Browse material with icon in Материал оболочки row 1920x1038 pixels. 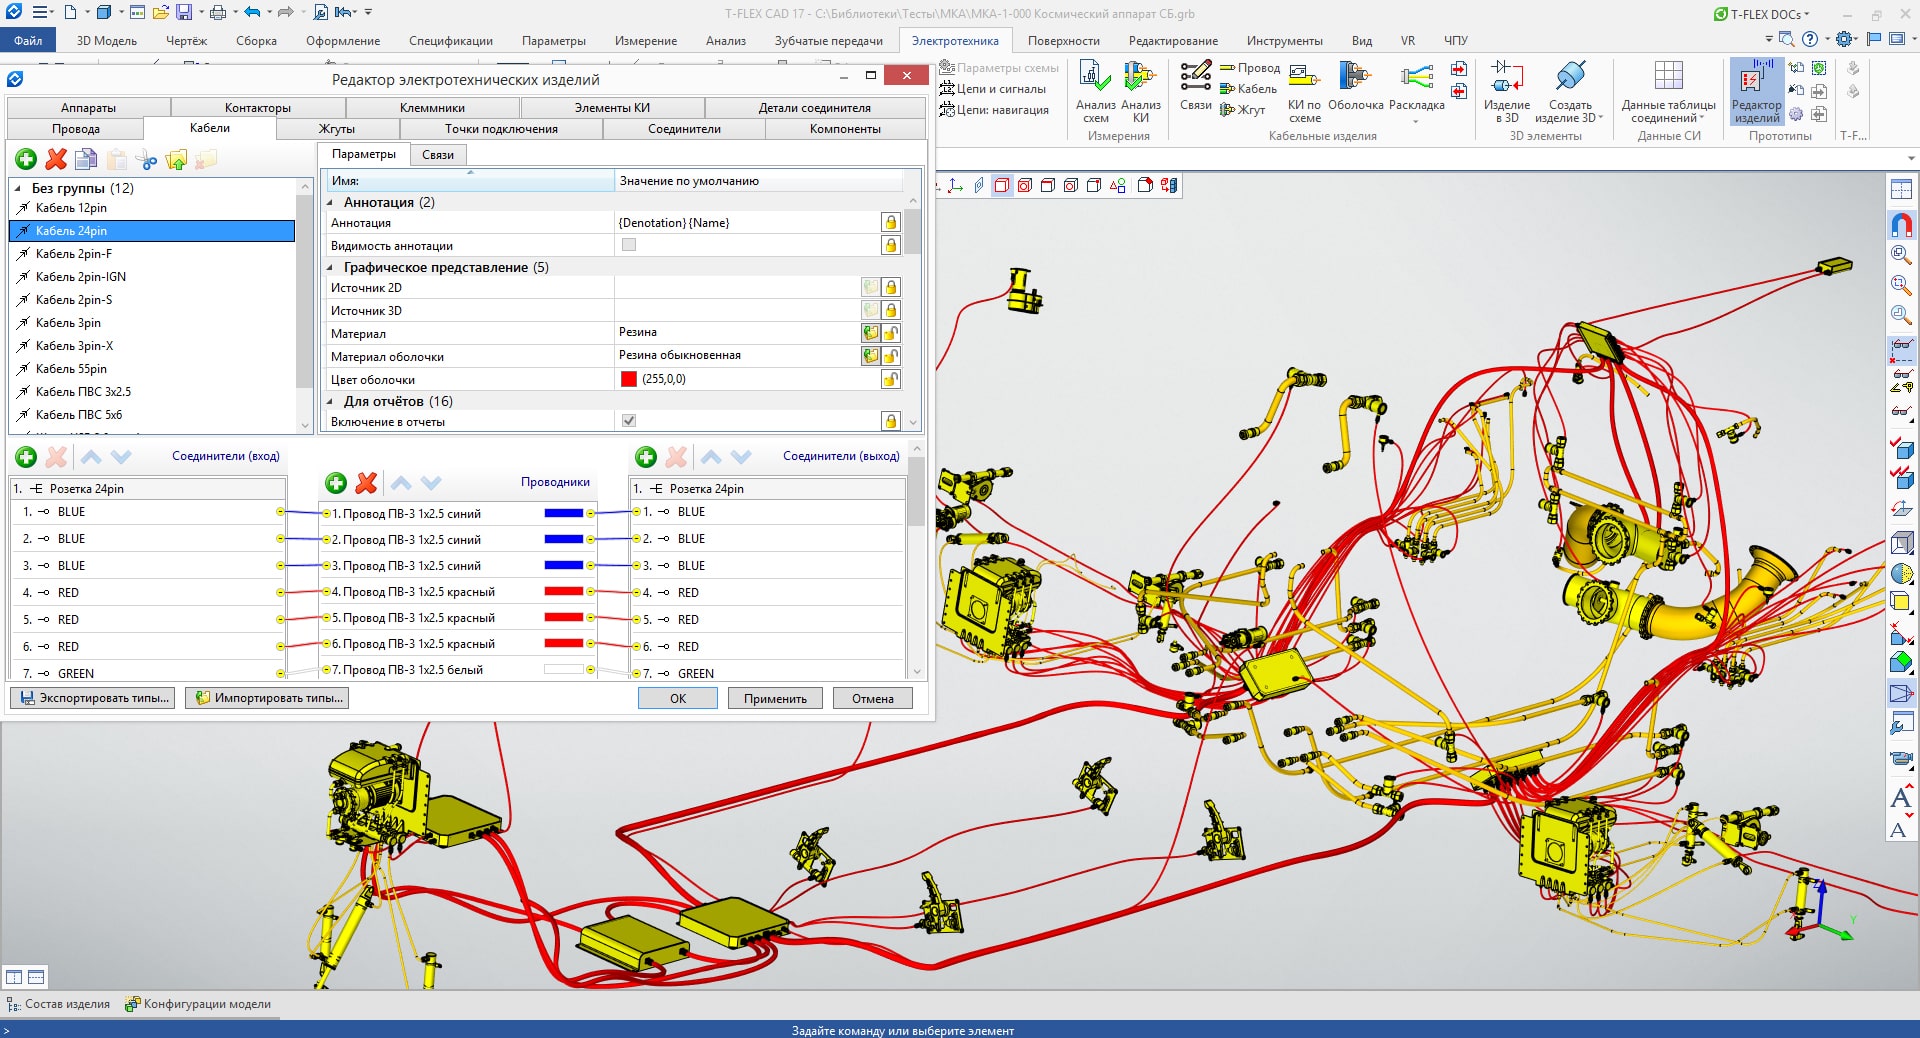pos(871,356)
